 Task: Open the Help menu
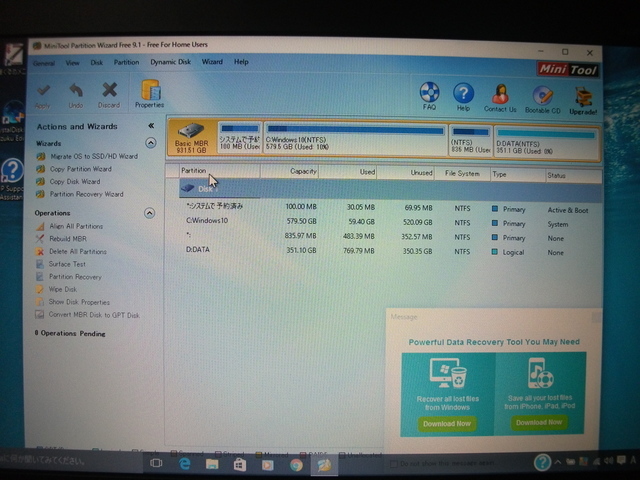[x=241, y=62]
